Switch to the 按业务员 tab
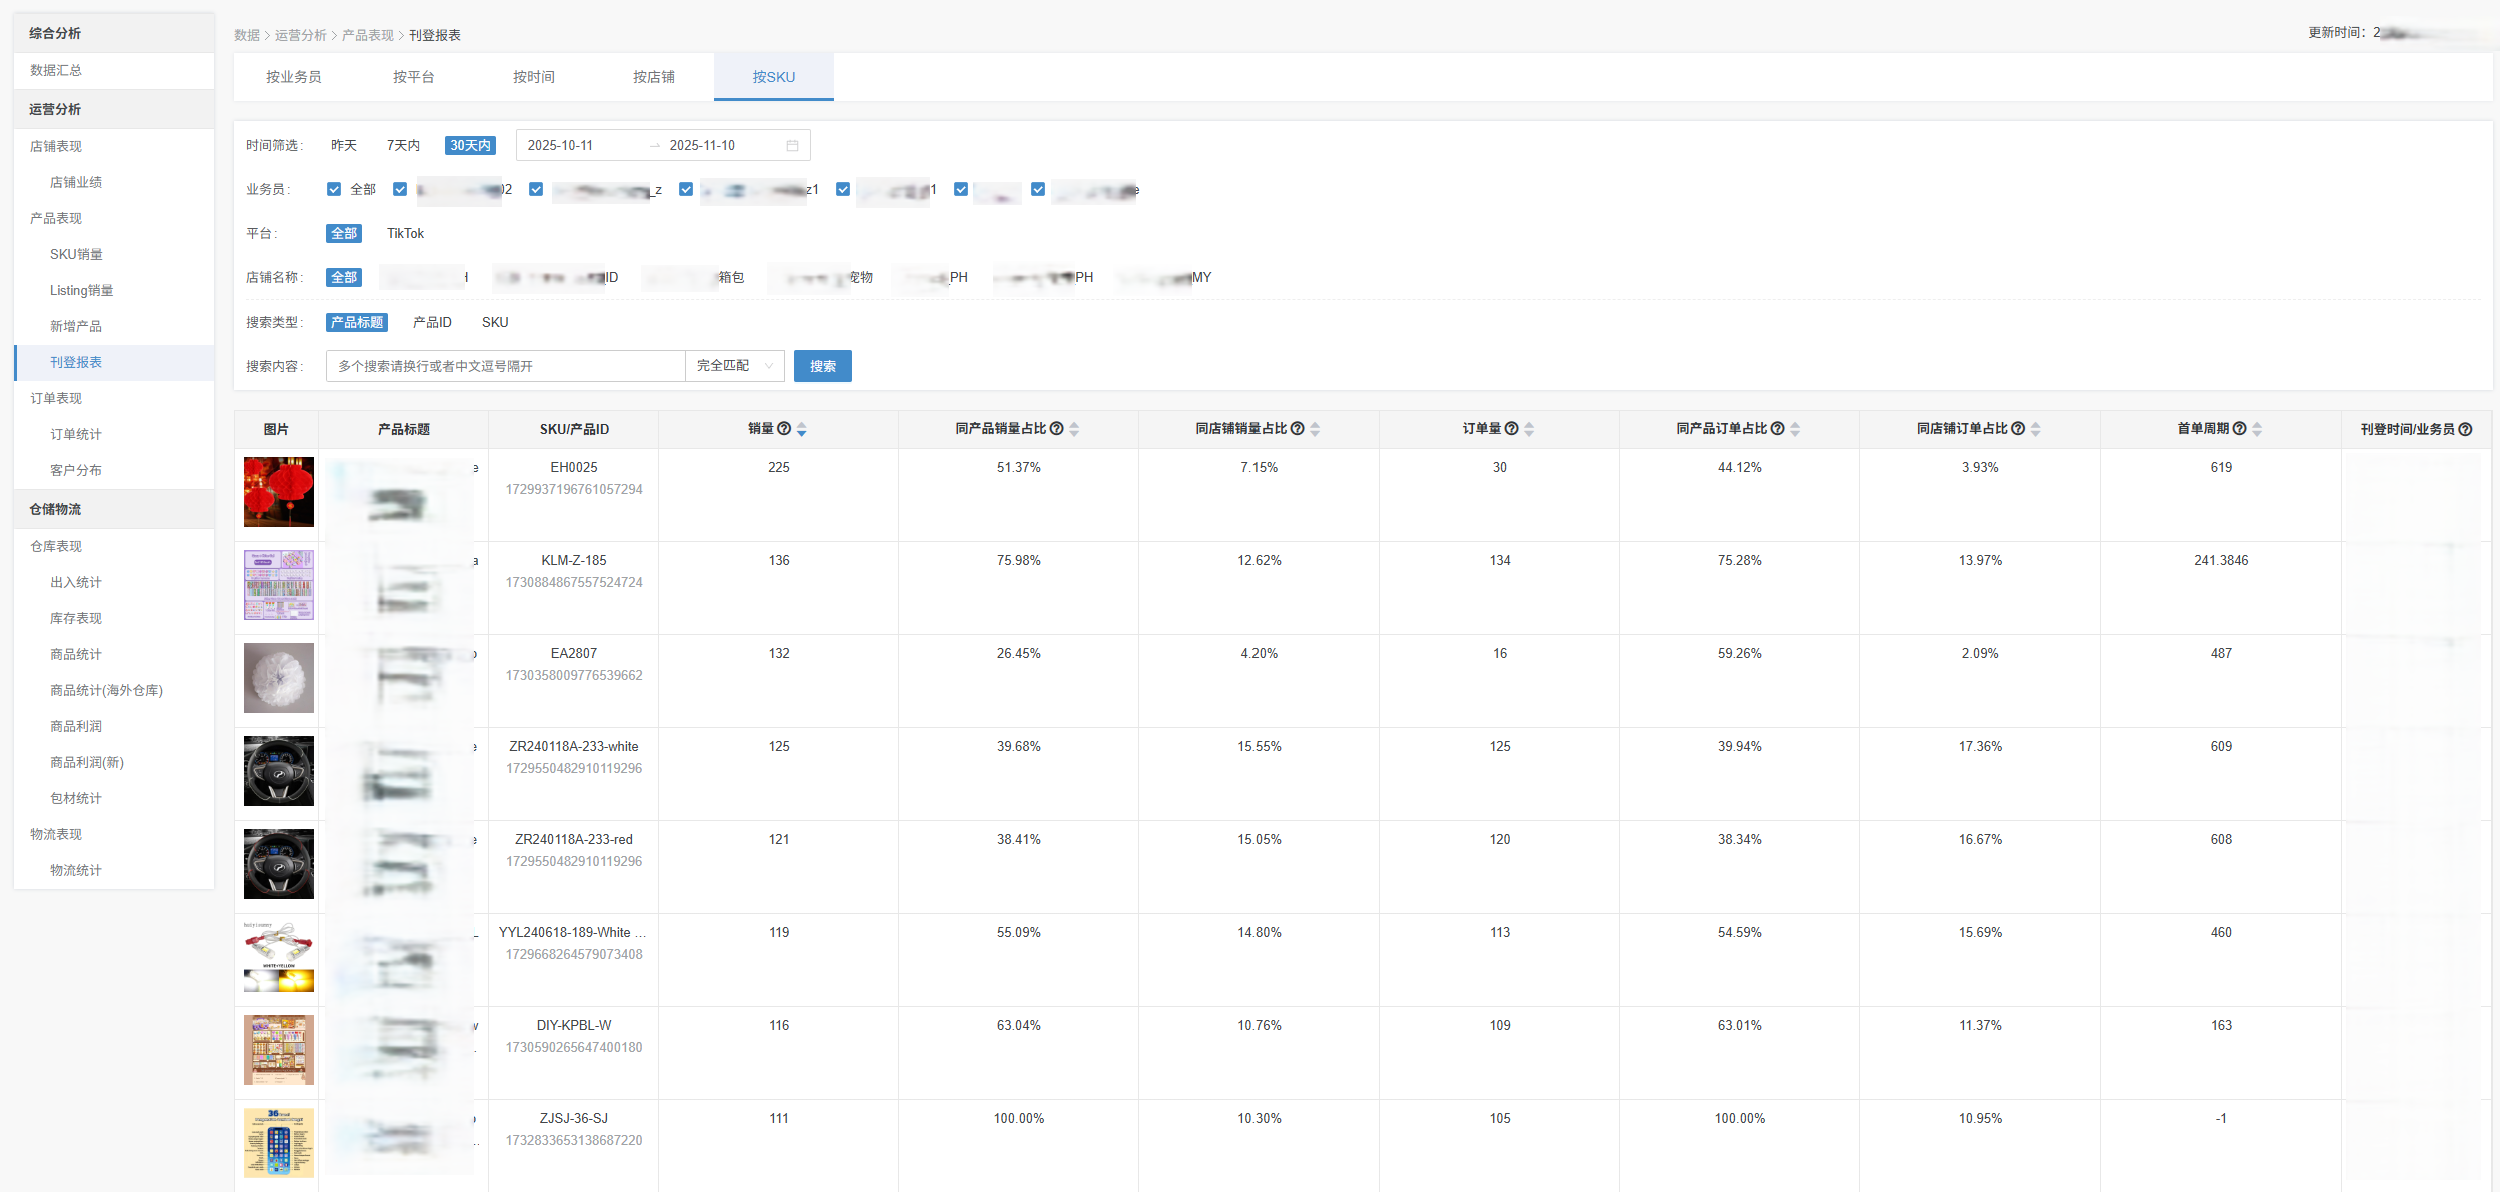The image size is (2500, 1192). pyautogui.click(x=293, y=77)
